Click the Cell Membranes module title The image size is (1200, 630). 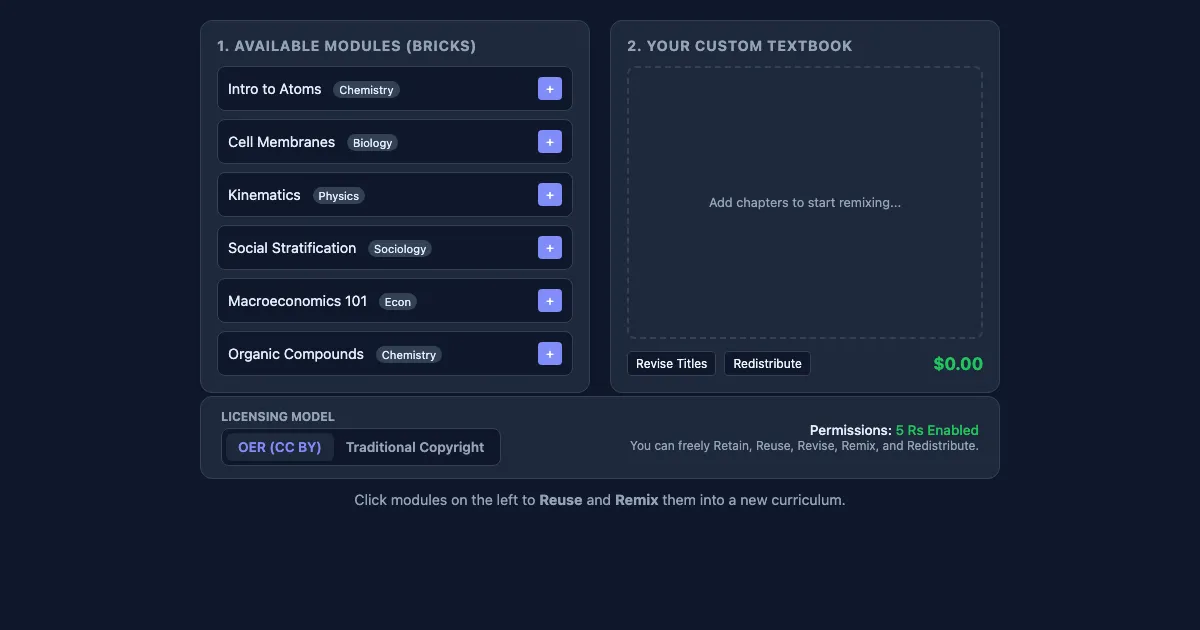pyautogui.click(x=282, y=142)
